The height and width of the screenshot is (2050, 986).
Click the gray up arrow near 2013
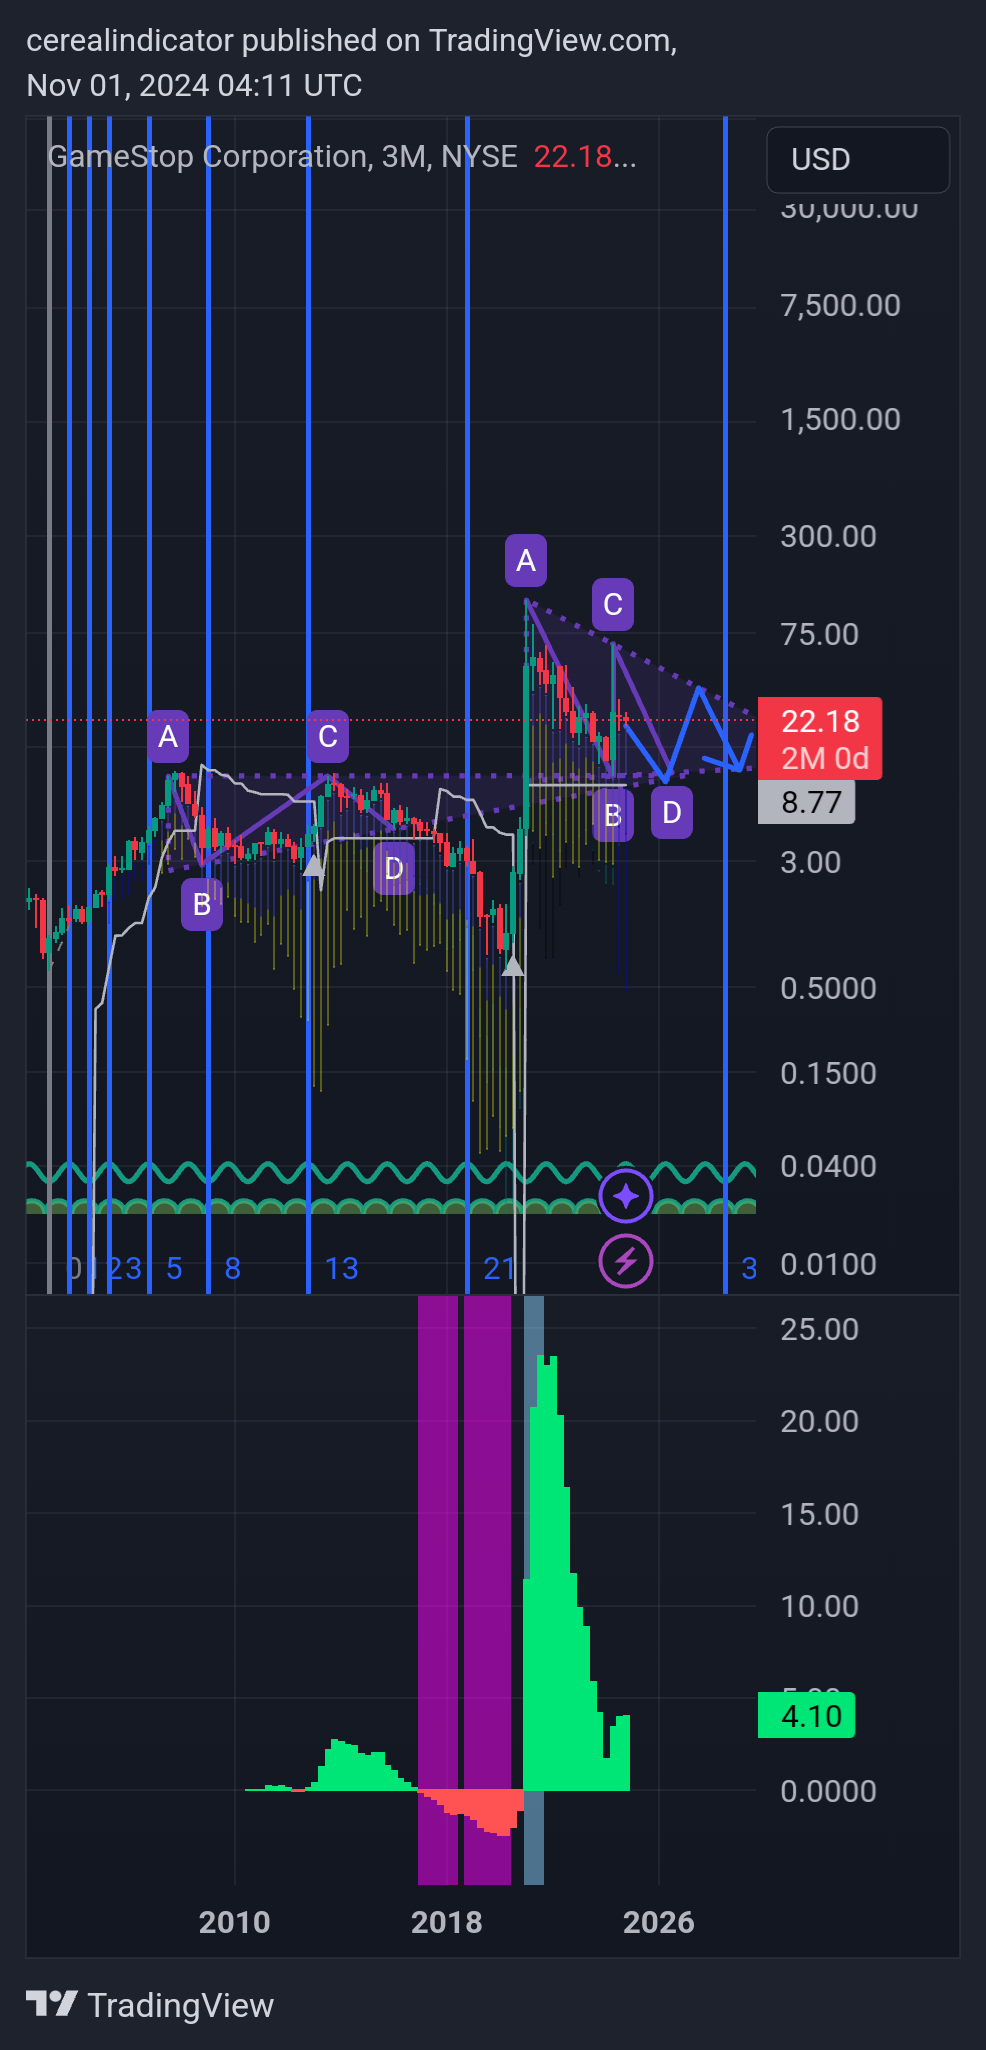click(x=313, y=865)
